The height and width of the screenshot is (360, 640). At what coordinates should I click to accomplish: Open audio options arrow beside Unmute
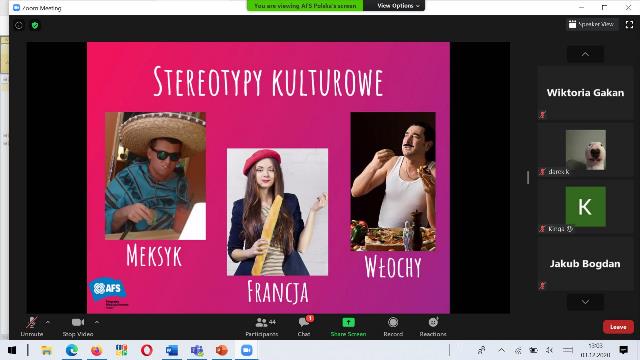(x=48, y=322)
